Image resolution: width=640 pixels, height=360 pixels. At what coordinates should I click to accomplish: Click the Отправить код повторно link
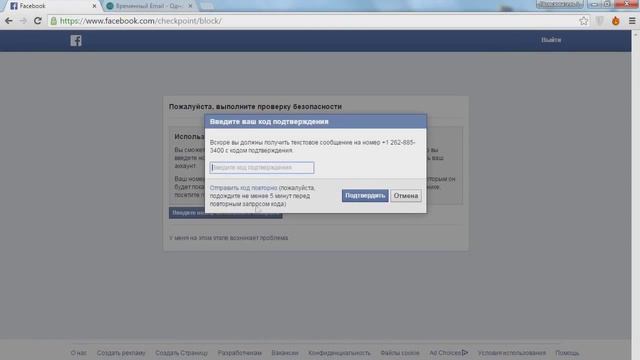click(x=243, y=188)
